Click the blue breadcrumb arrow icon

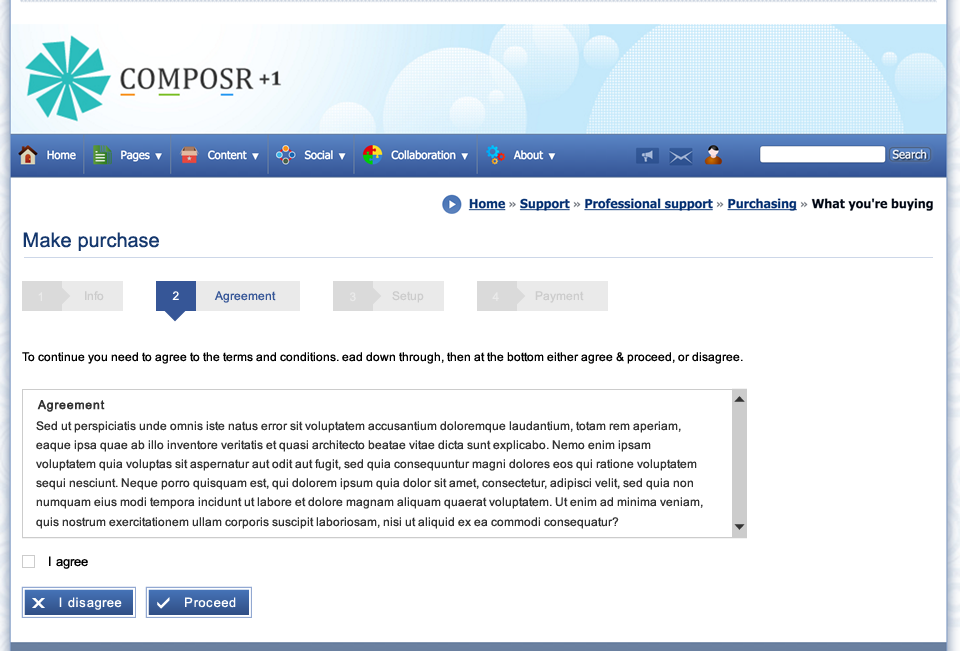point(452,204)
